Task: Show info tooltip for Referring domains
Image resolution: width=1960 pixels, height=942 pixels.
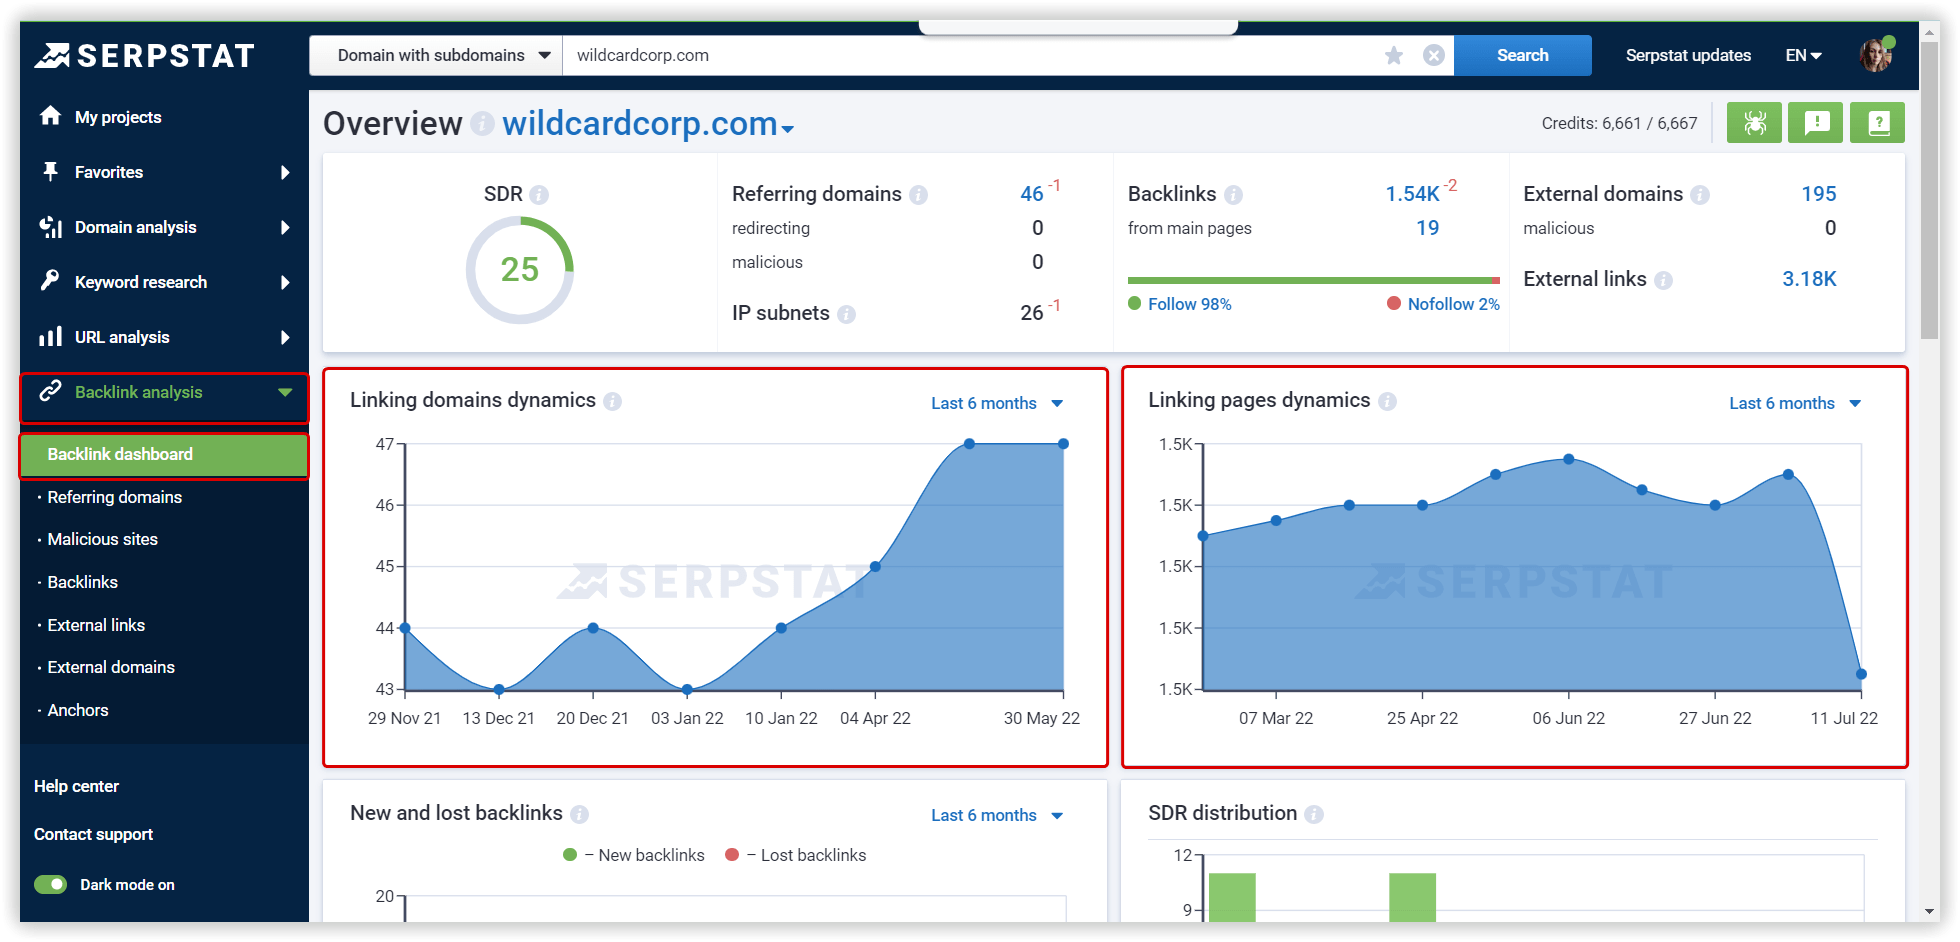Action: pos(918,195)
